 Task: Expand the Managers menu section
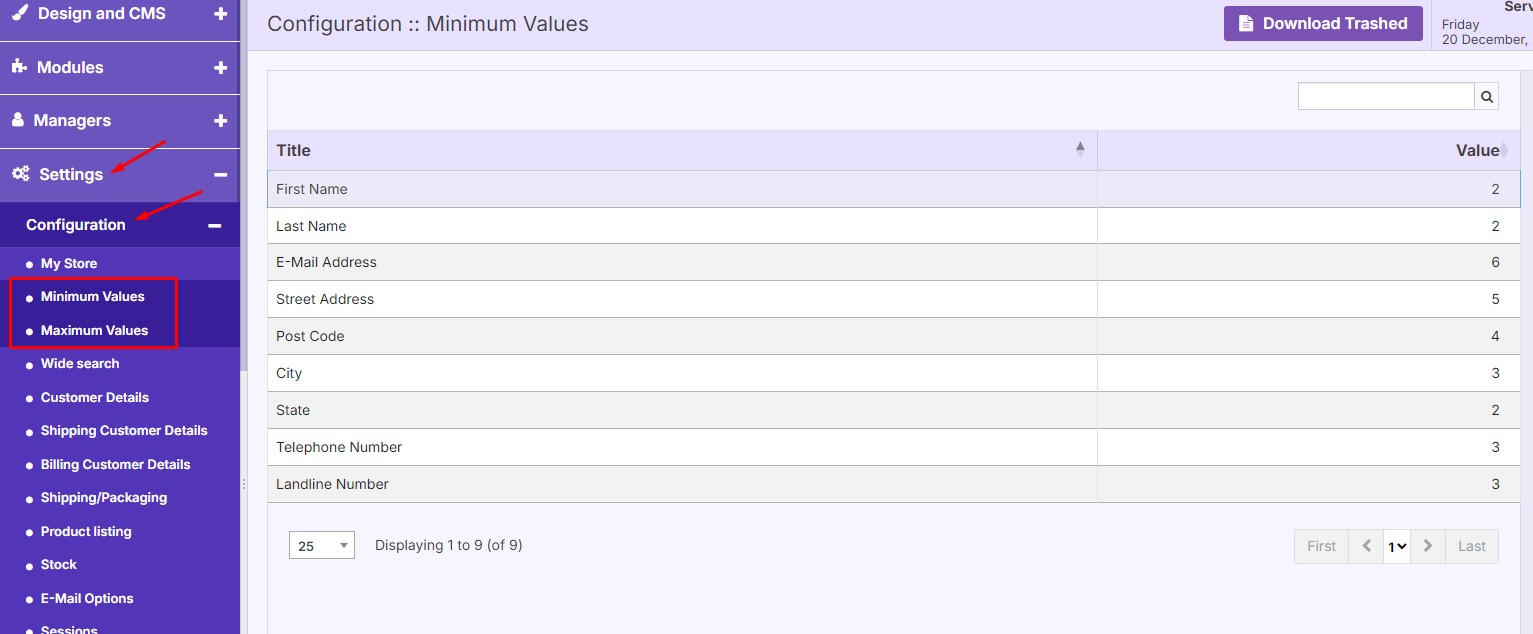(220, 120)
